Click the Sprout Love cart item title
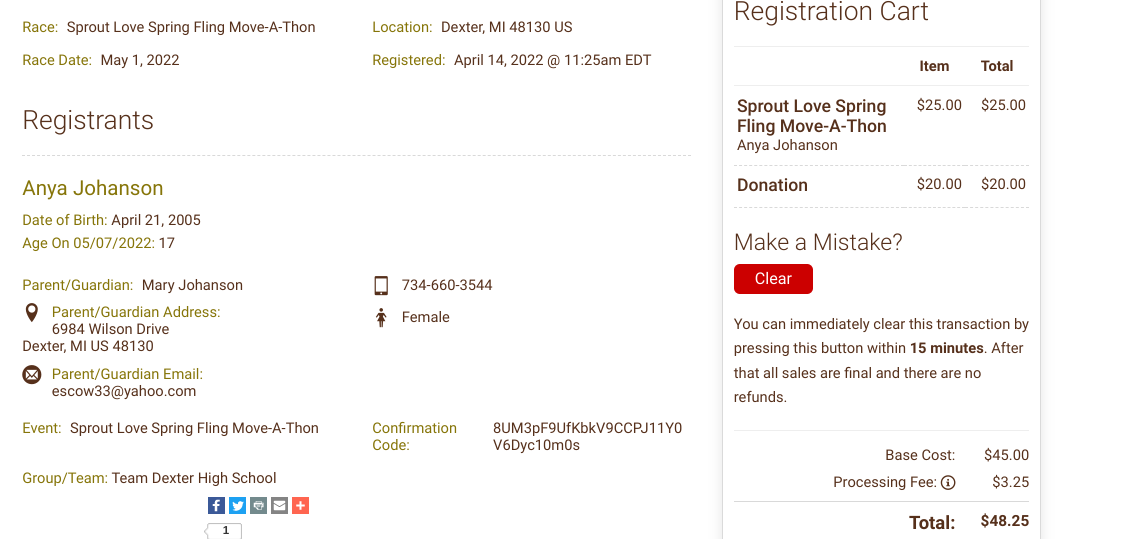This screenshot has height=539, width=1135. pyautogui.click(x=811, y=116)
